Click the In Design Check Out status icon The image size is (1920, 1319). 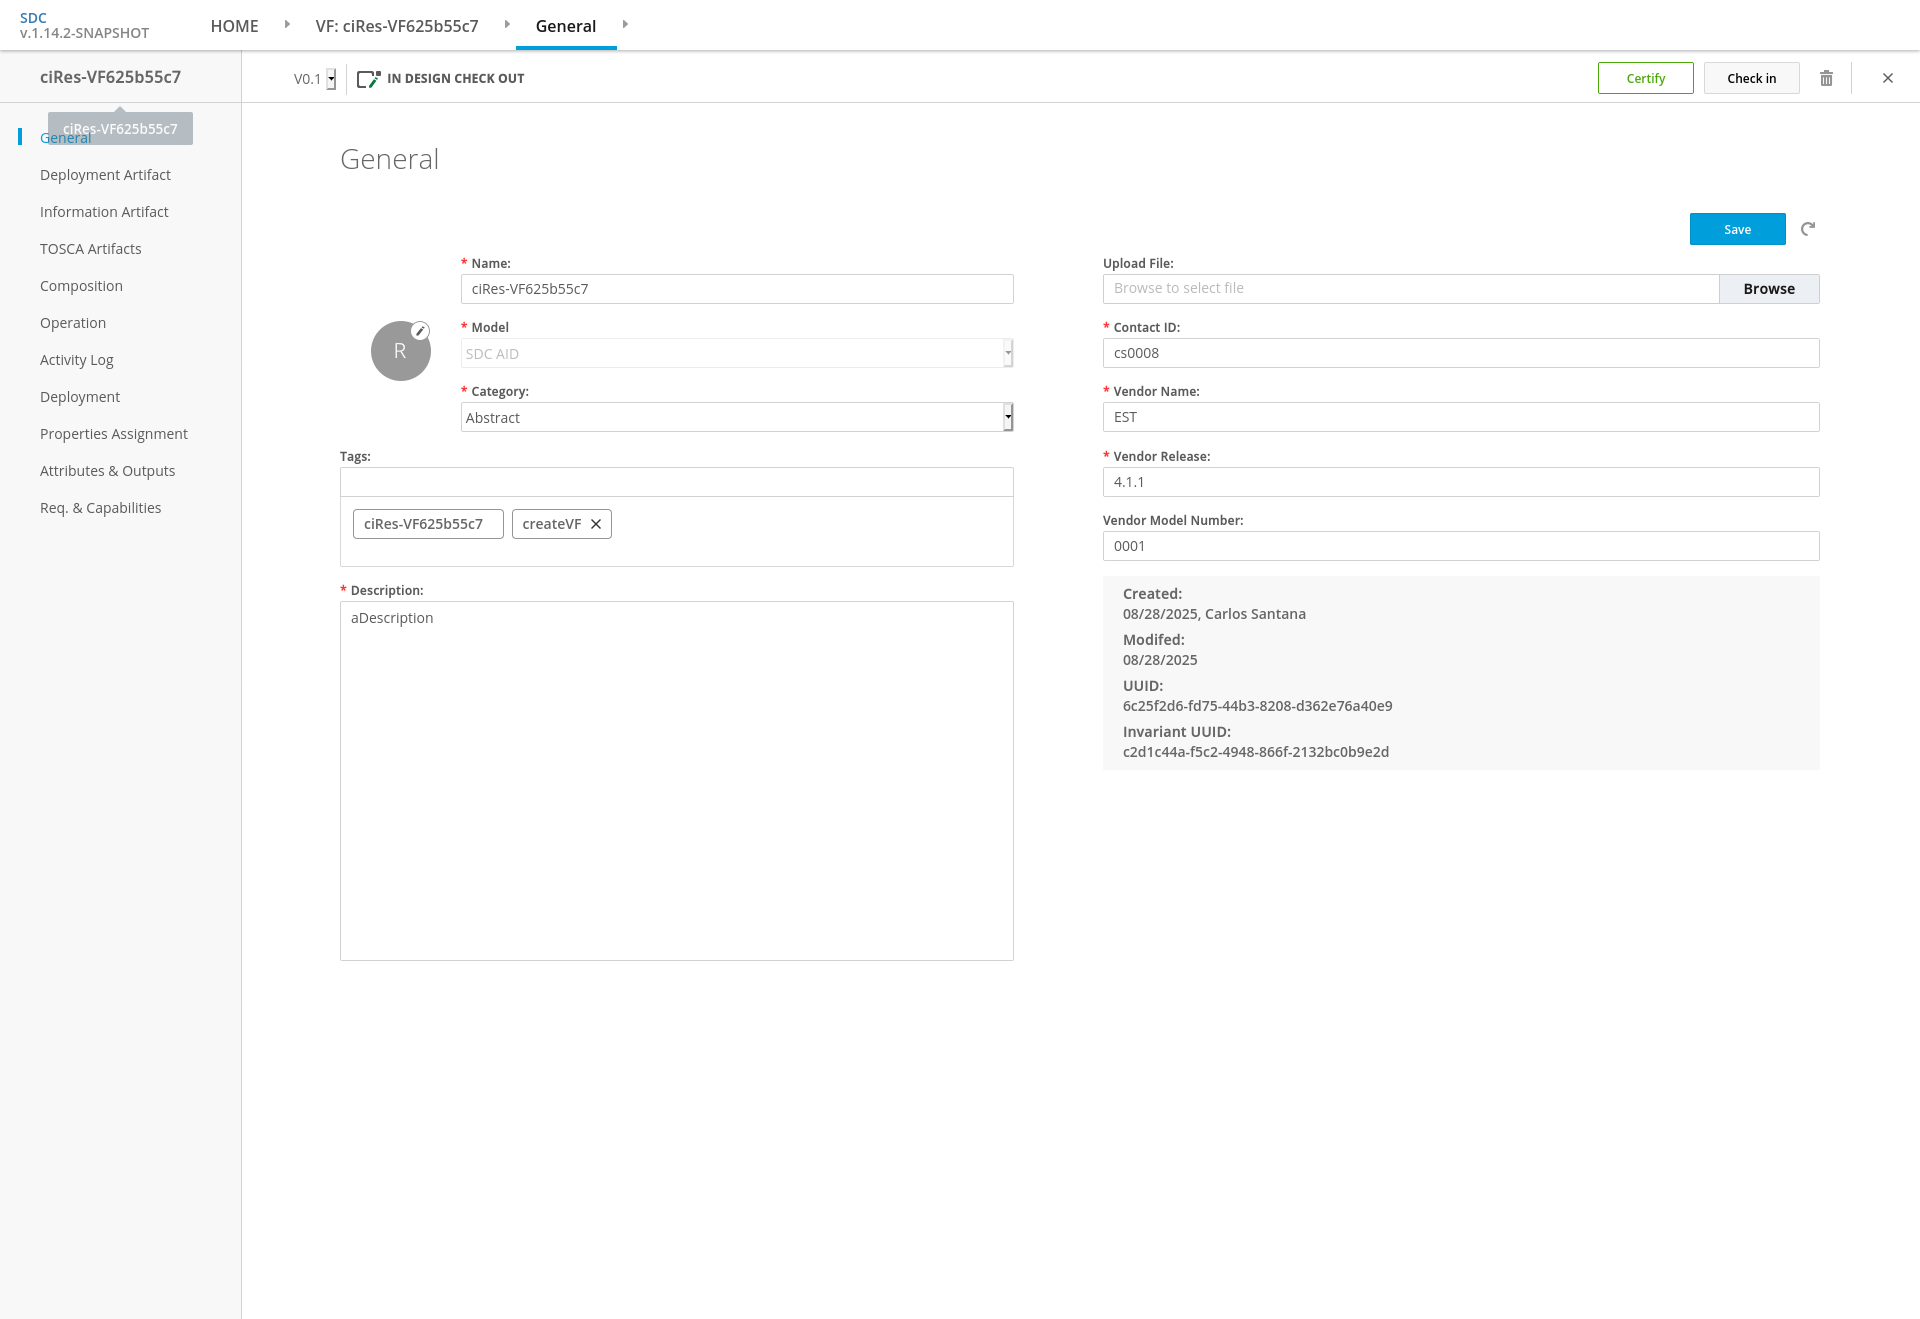[x=369, y=78]
